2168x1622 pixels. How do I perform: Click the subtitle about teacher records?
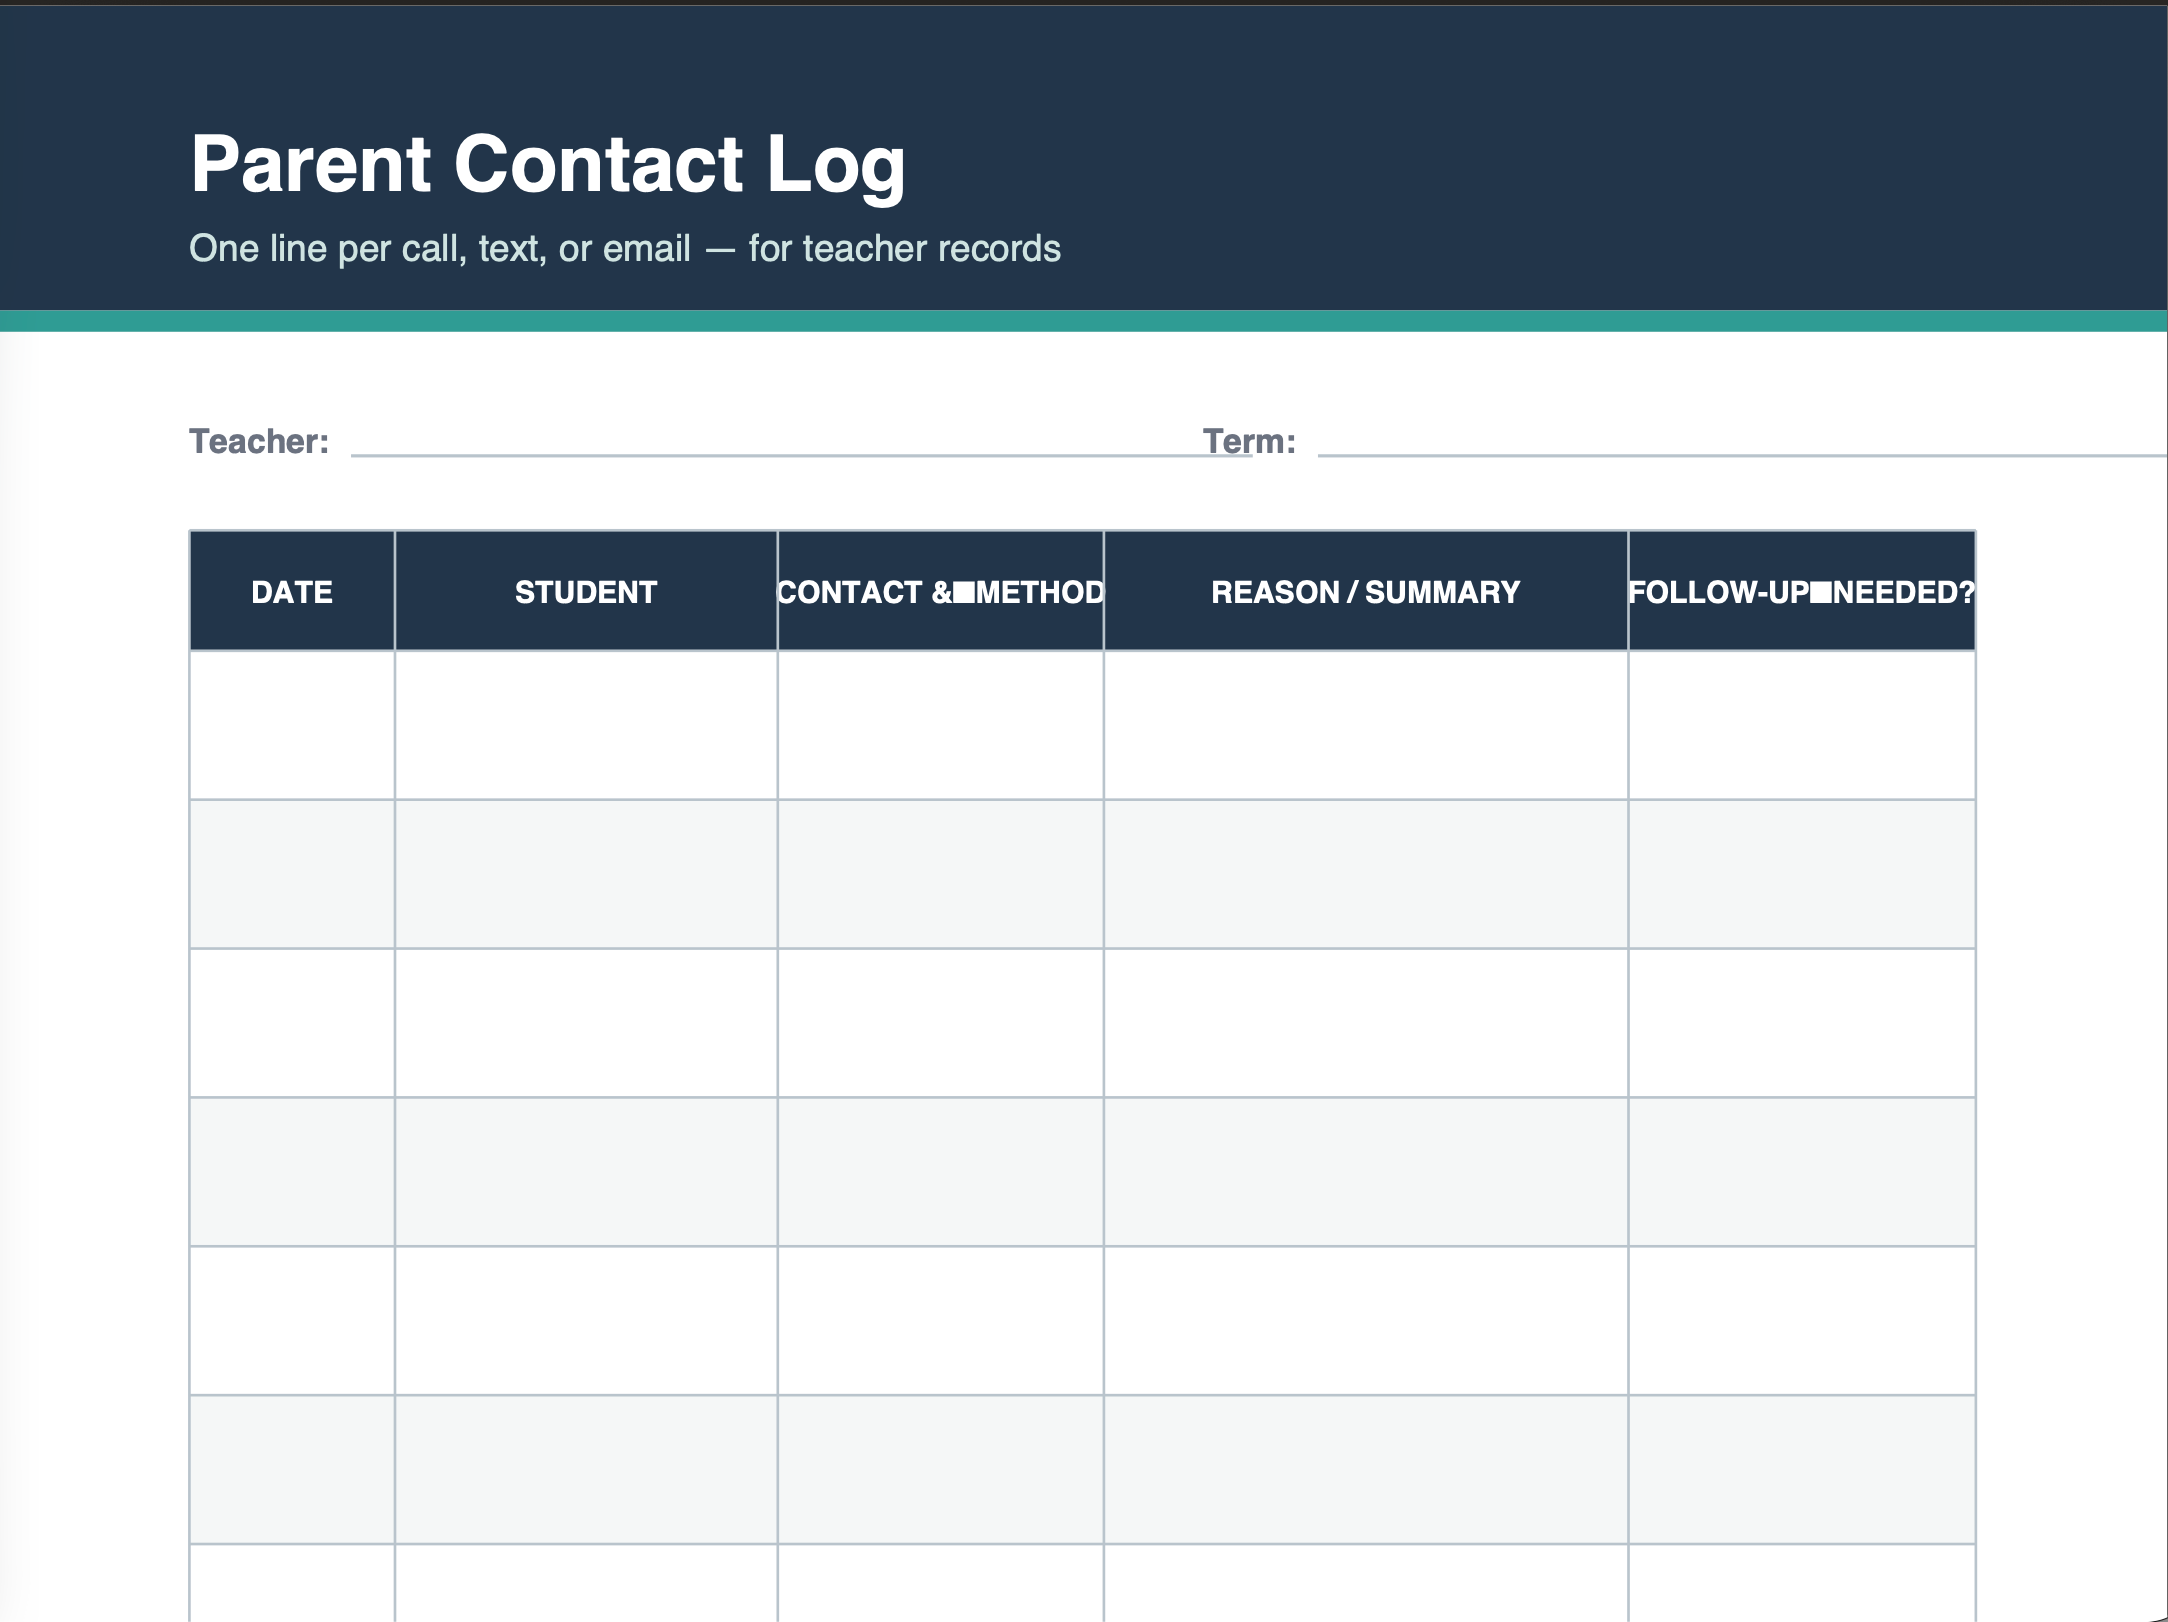click(625, 249)
